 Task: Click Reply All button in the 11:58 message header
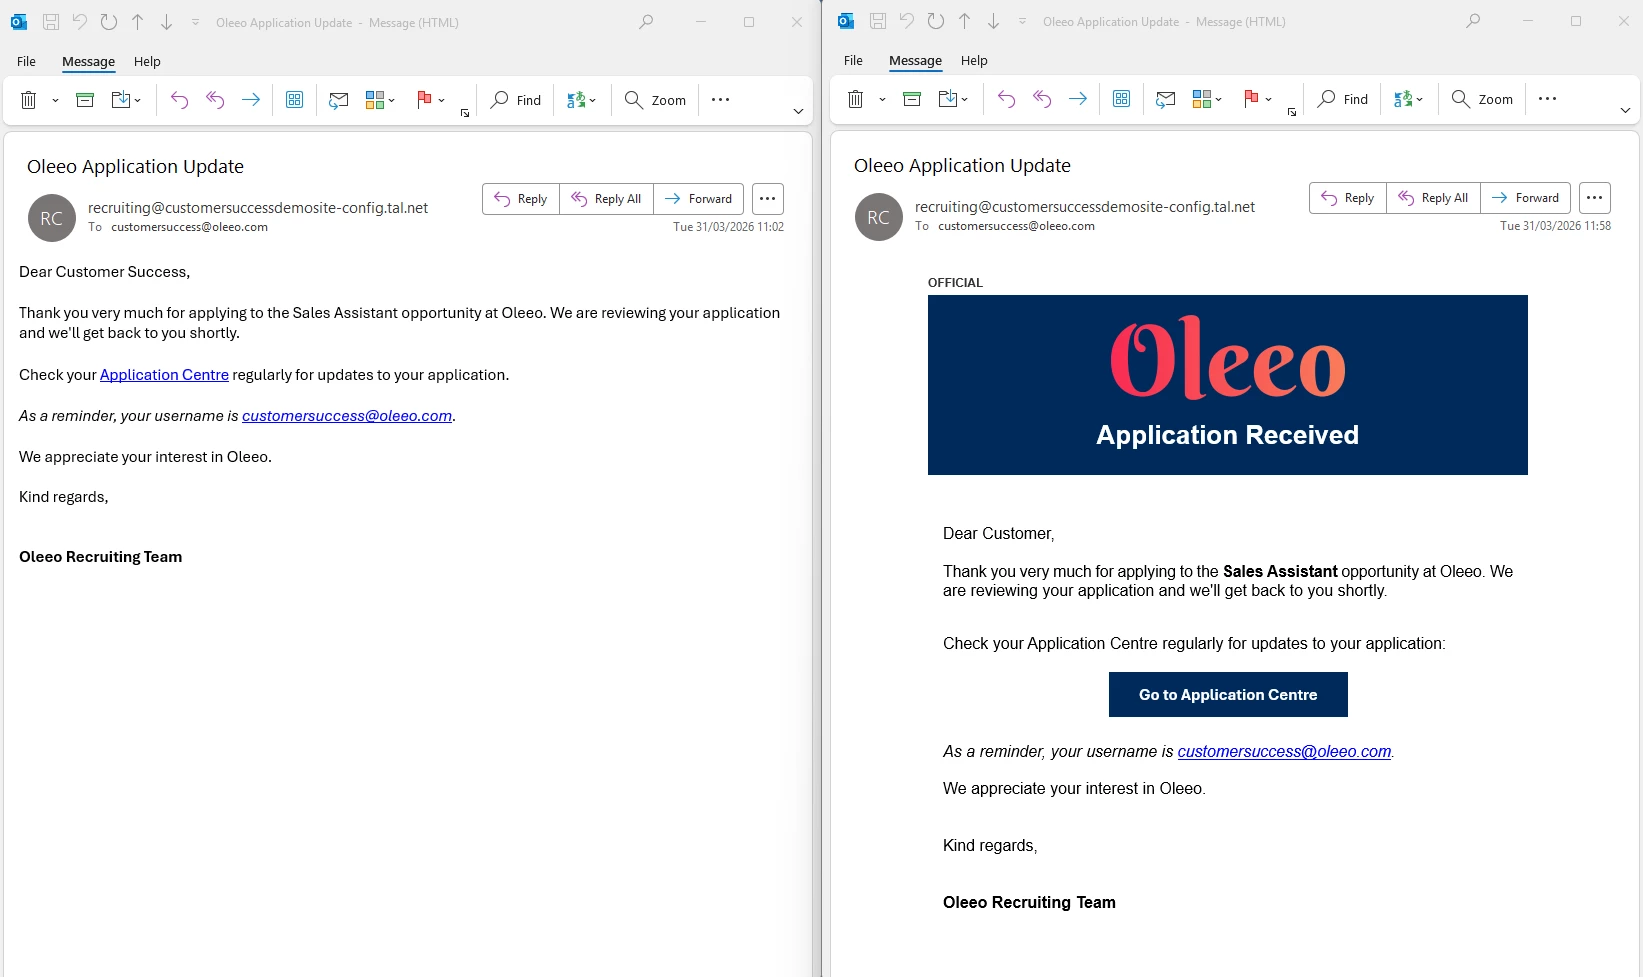tap(1434, 198)
